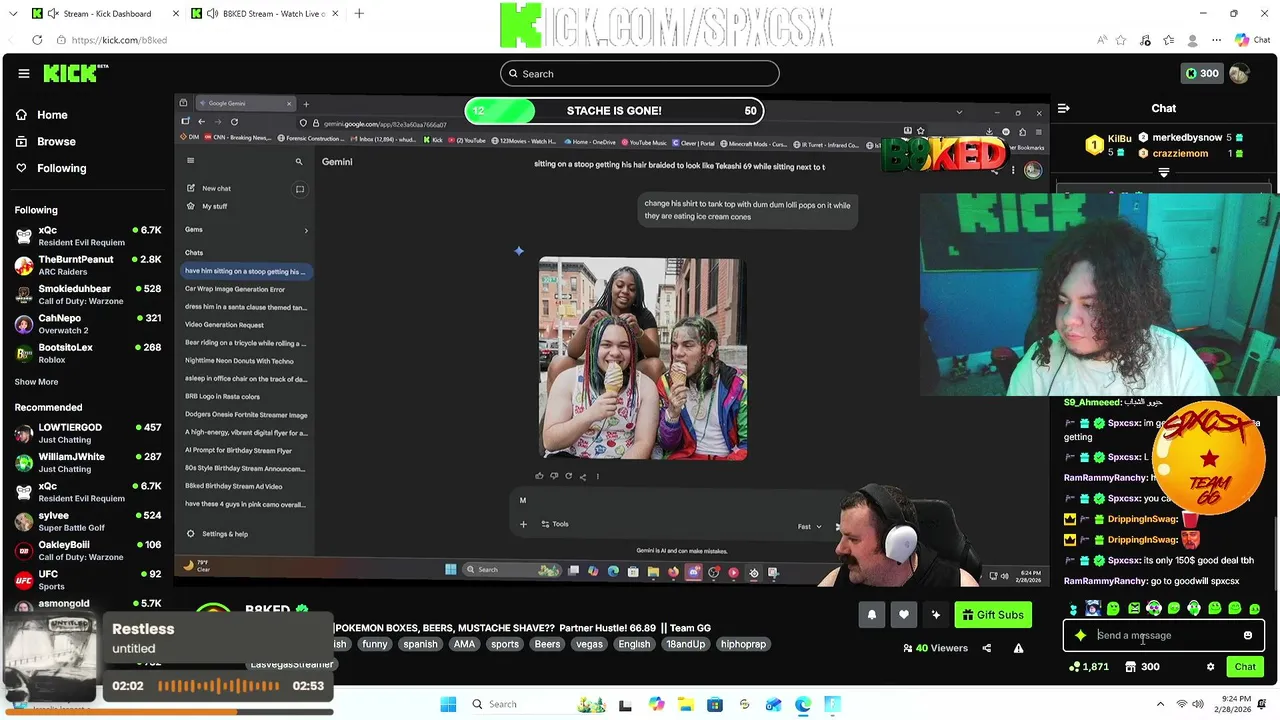The image size is (1280, 720).
Task: Open Smokieduhbear channel
Action: tap(87, 295)
